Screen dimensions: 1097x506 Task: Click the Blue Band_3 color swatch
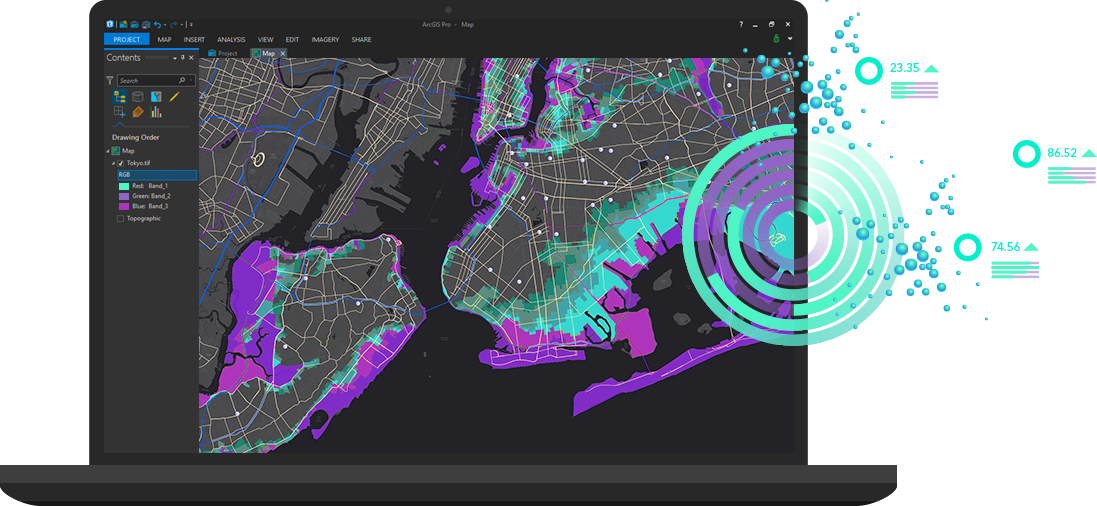[124, 206]
